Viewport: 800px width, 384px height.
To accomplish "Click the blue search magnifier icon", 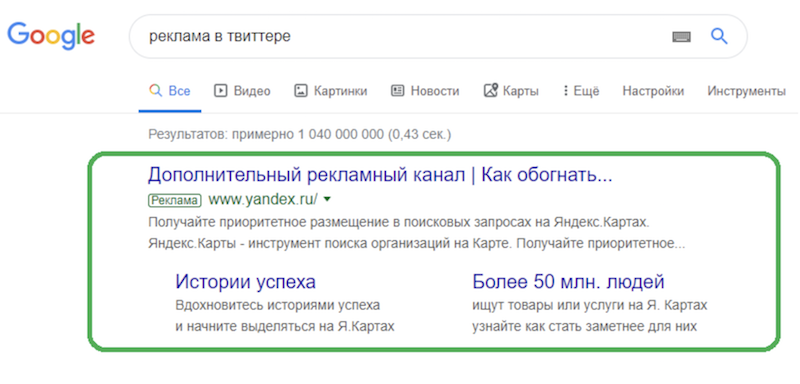I will pos(719,36).
